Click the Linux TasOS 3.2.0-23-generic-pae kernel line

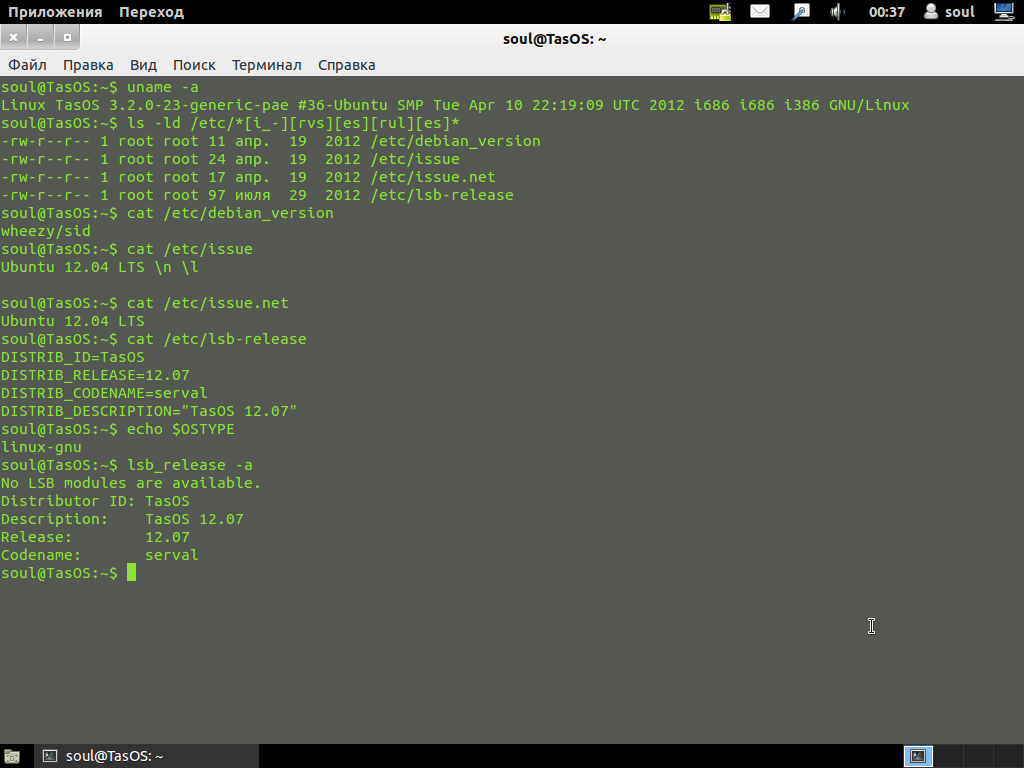[x=455, y=105]
